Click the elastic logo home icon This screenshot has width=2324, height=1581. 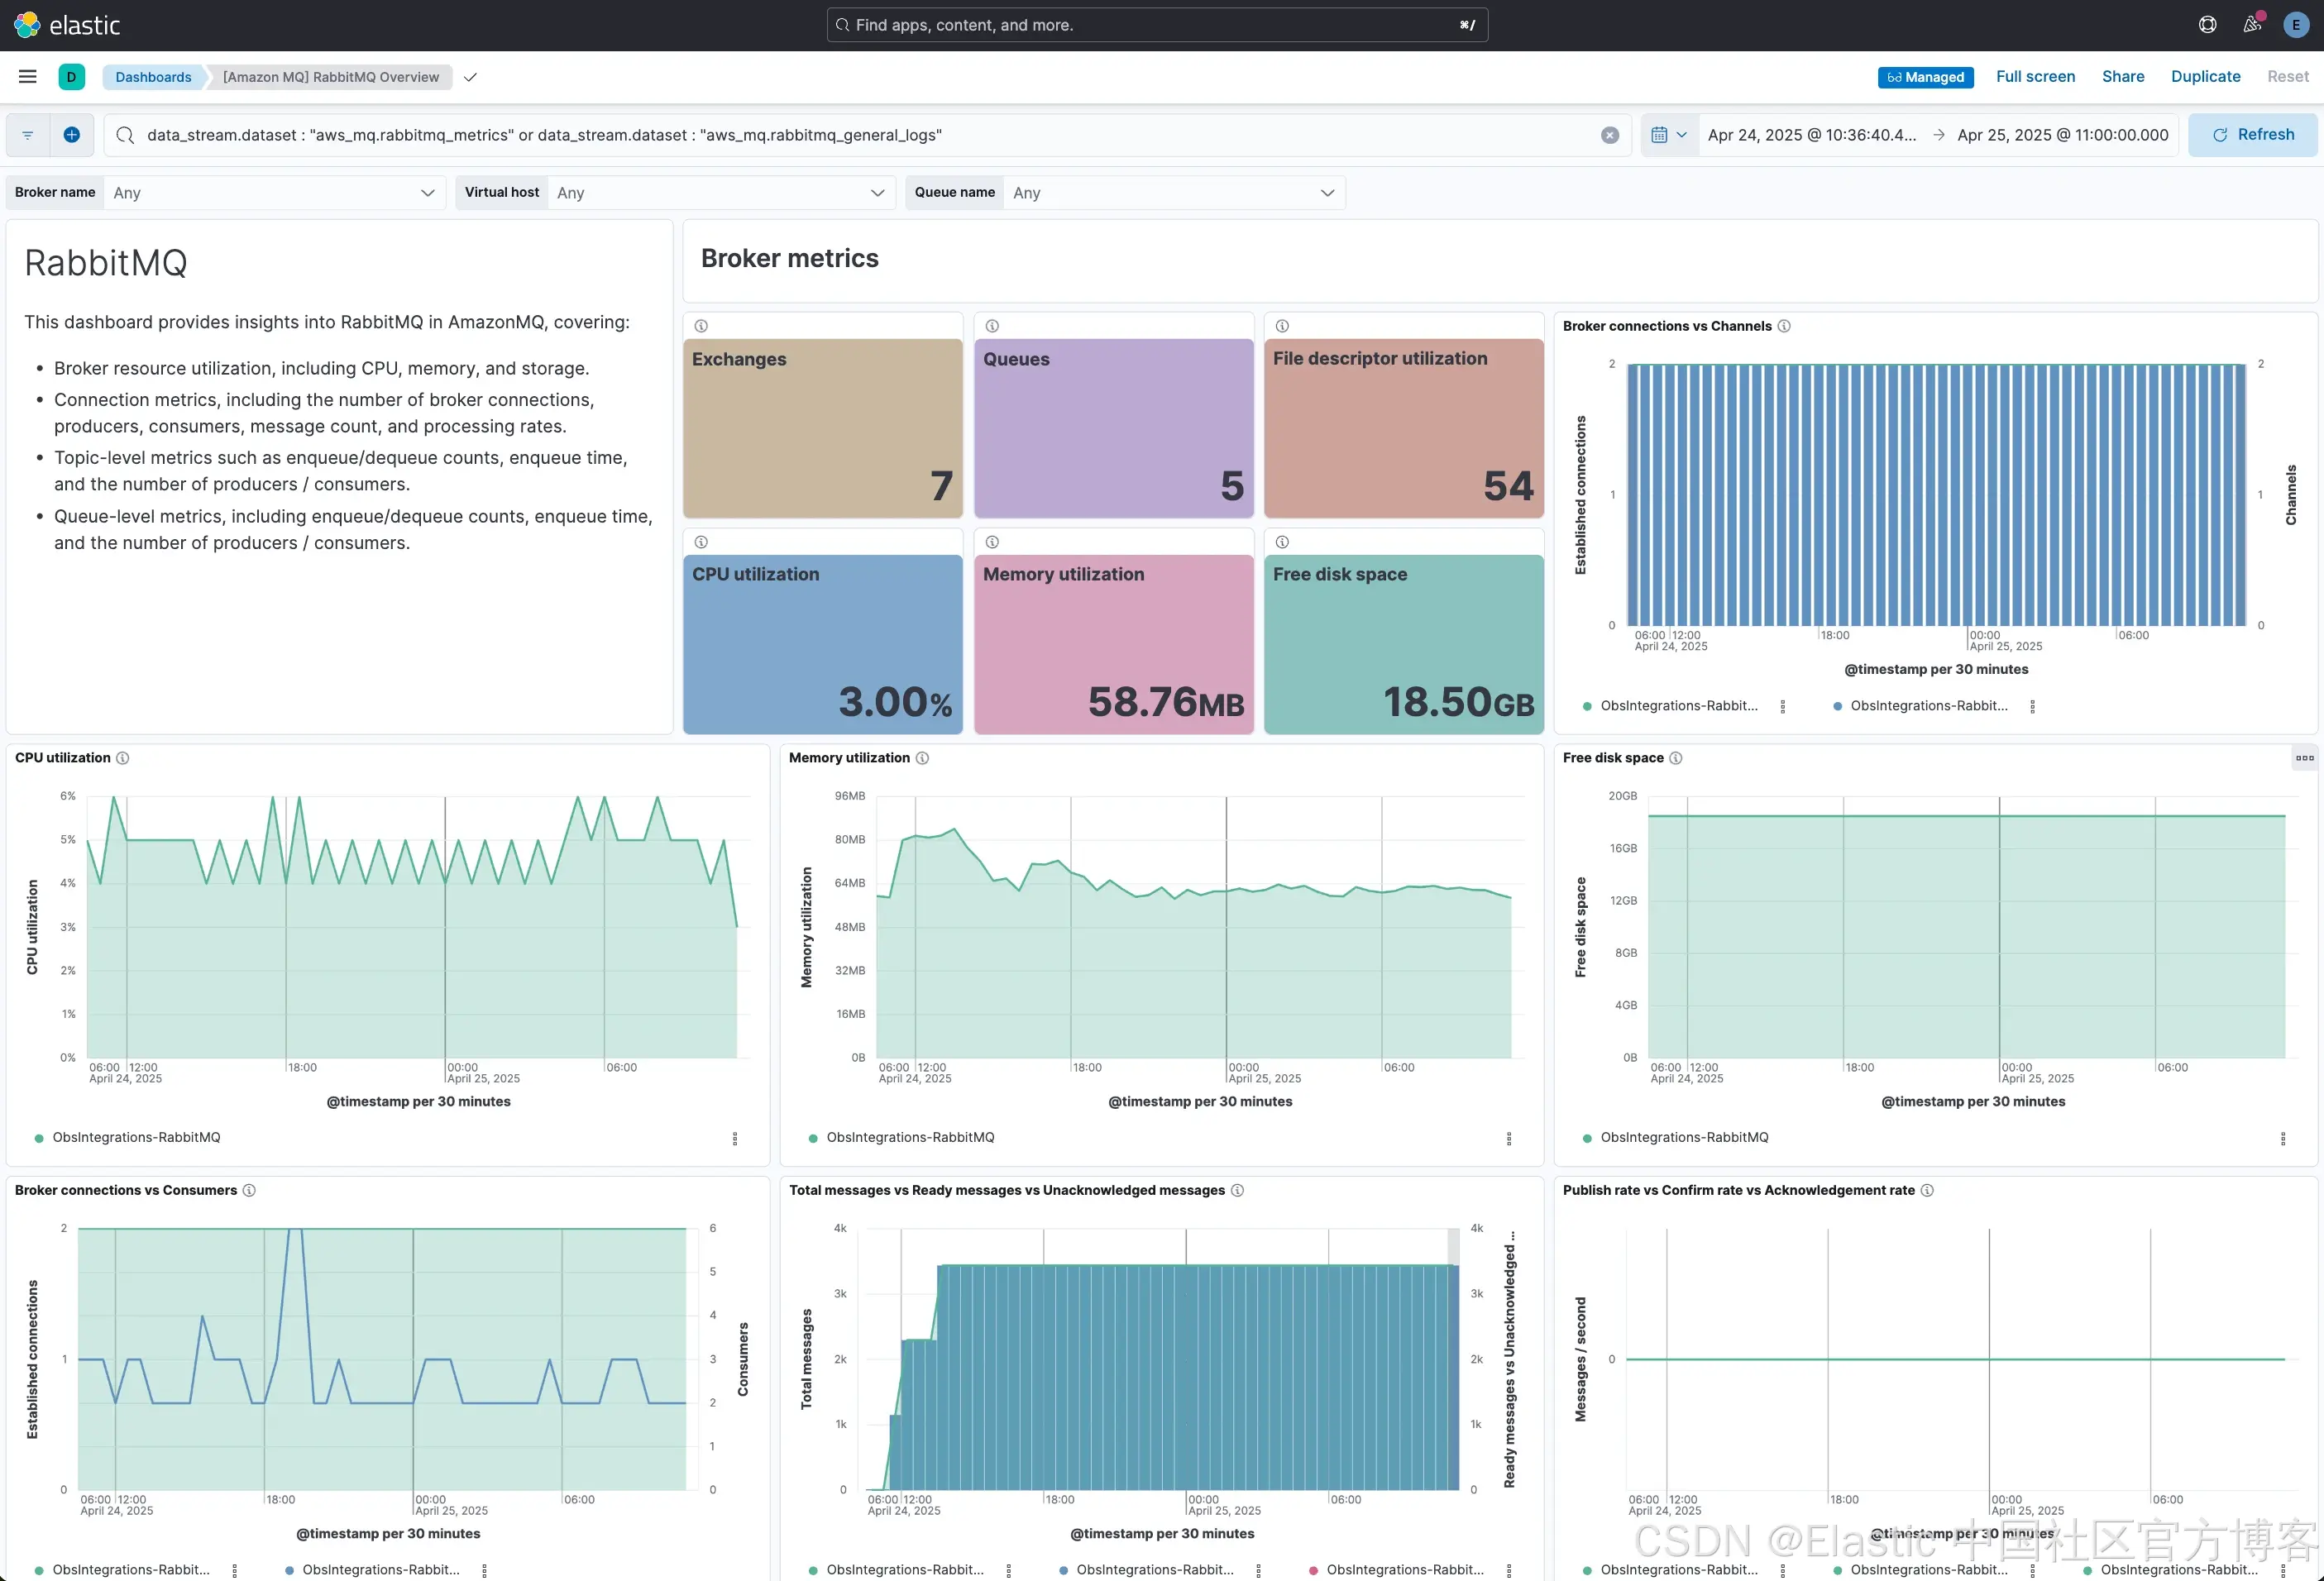point(27,25)
